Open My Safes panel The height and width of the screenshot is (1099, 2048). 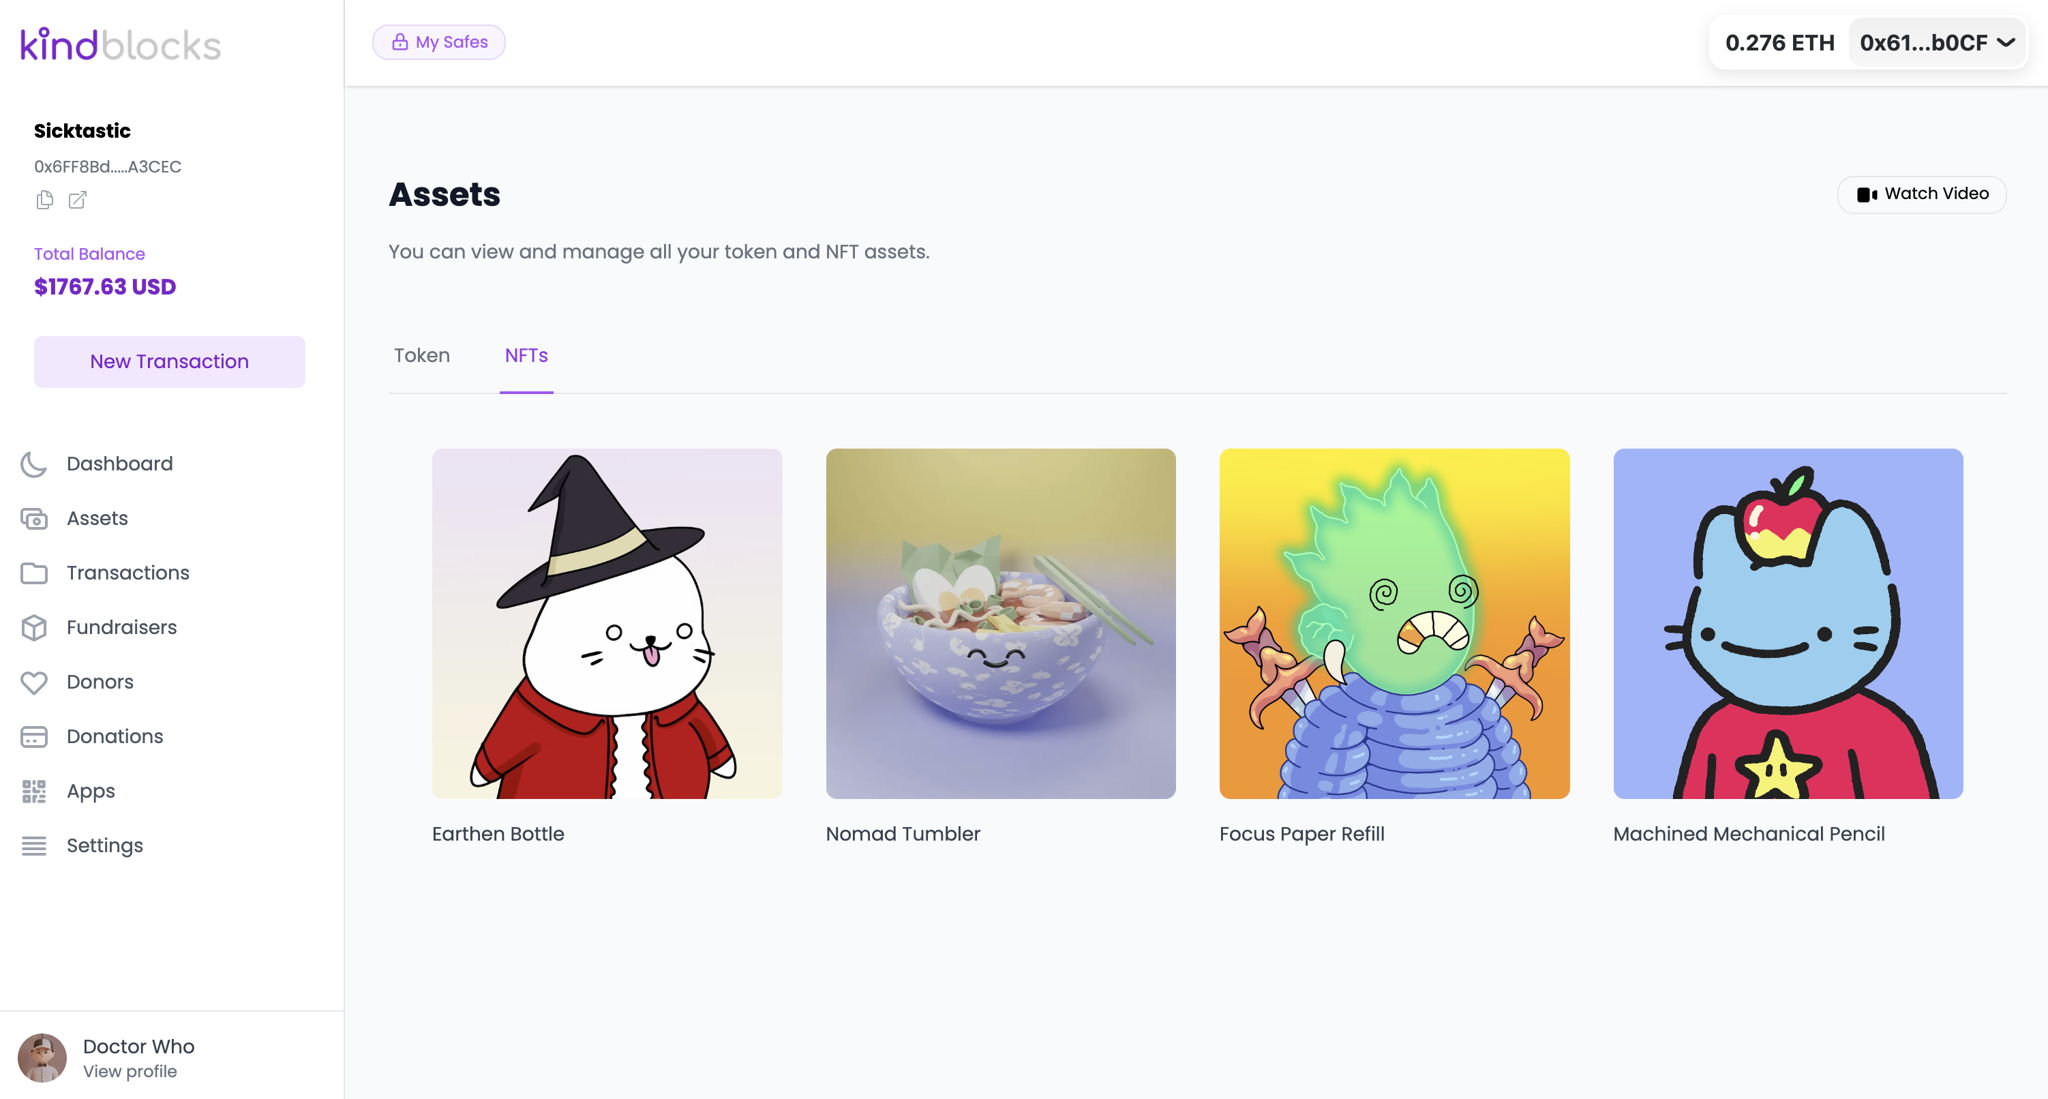(x=439, y=42)
